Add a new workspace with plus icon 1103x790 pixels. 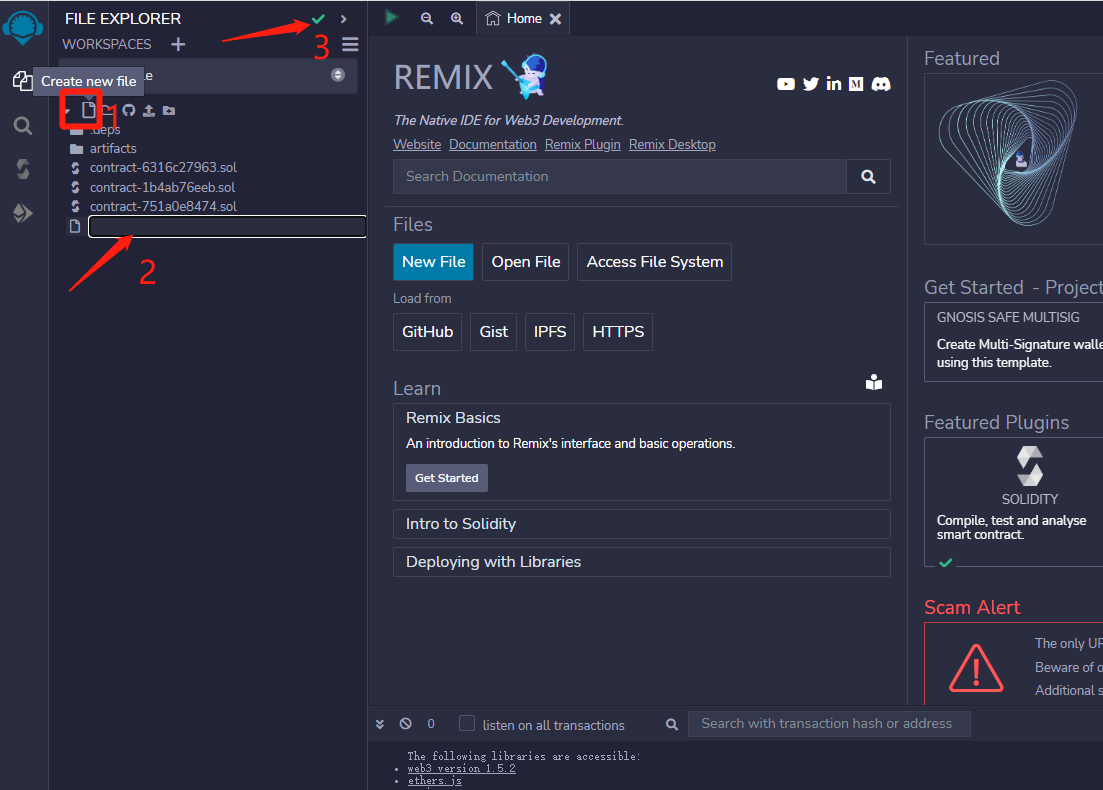pos(178,44)
